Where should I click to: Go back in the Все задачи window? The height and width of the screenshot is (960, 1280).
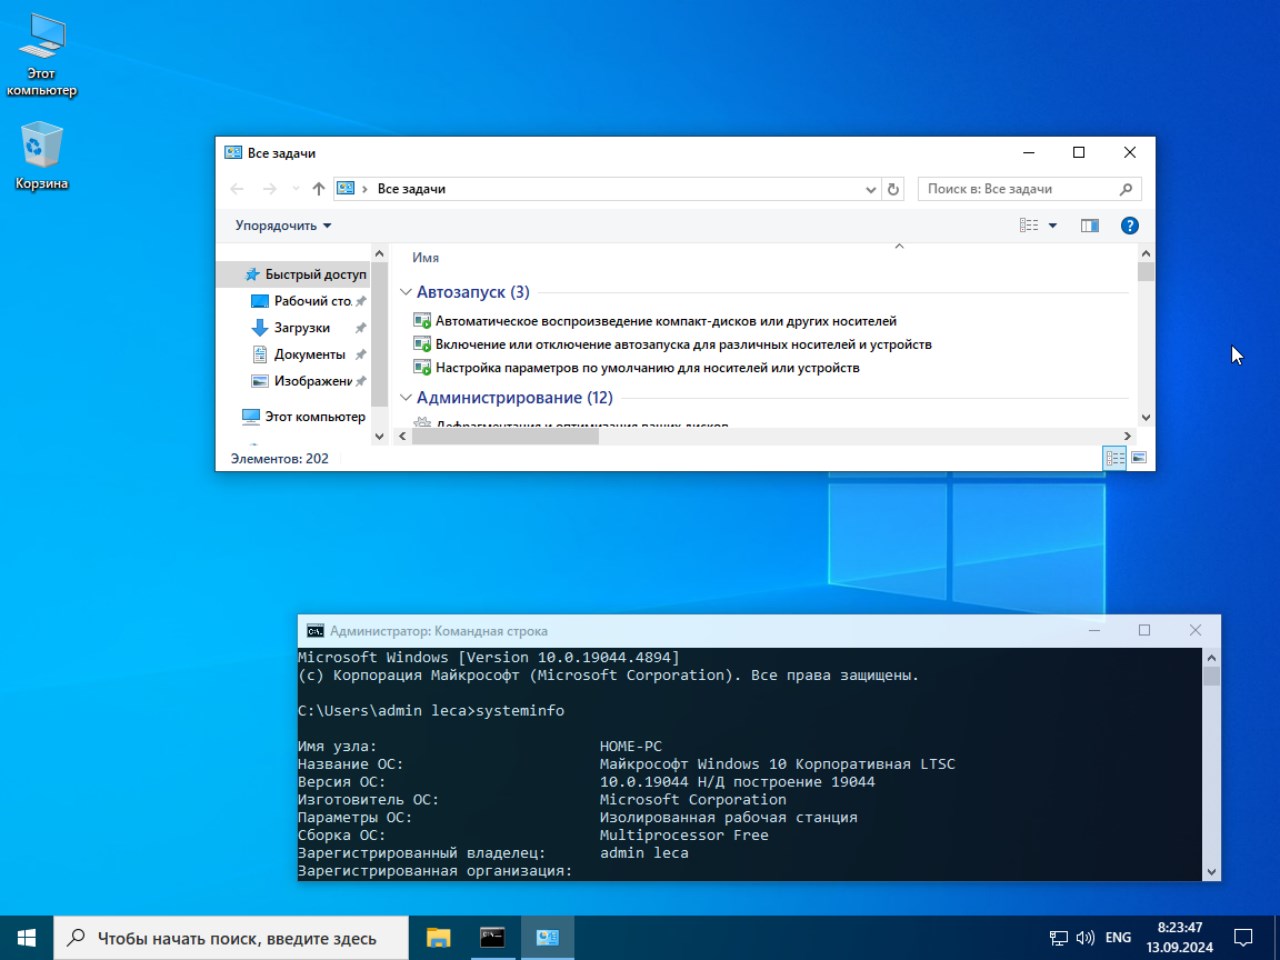click(x=237, y=189)
